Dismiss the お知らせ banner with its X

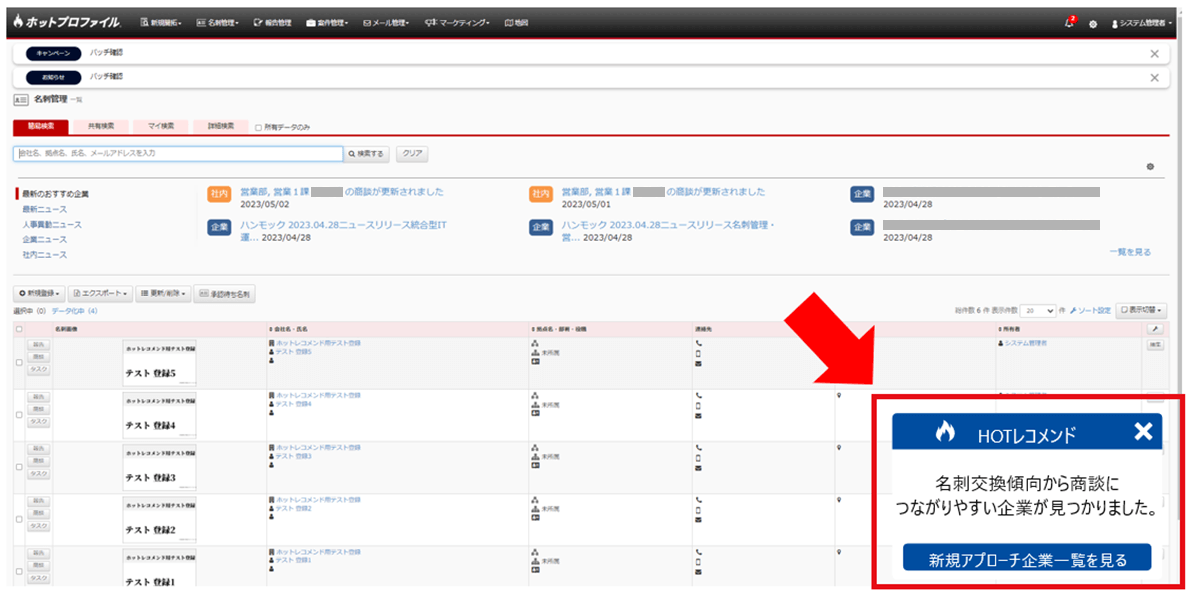pyautogui.click(x=1154, y=77)
